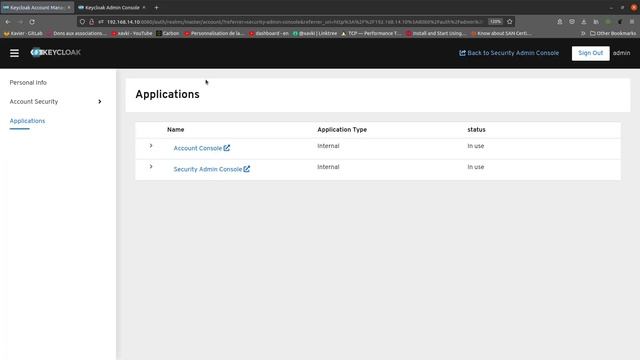Click the Sign Out button

590,53
